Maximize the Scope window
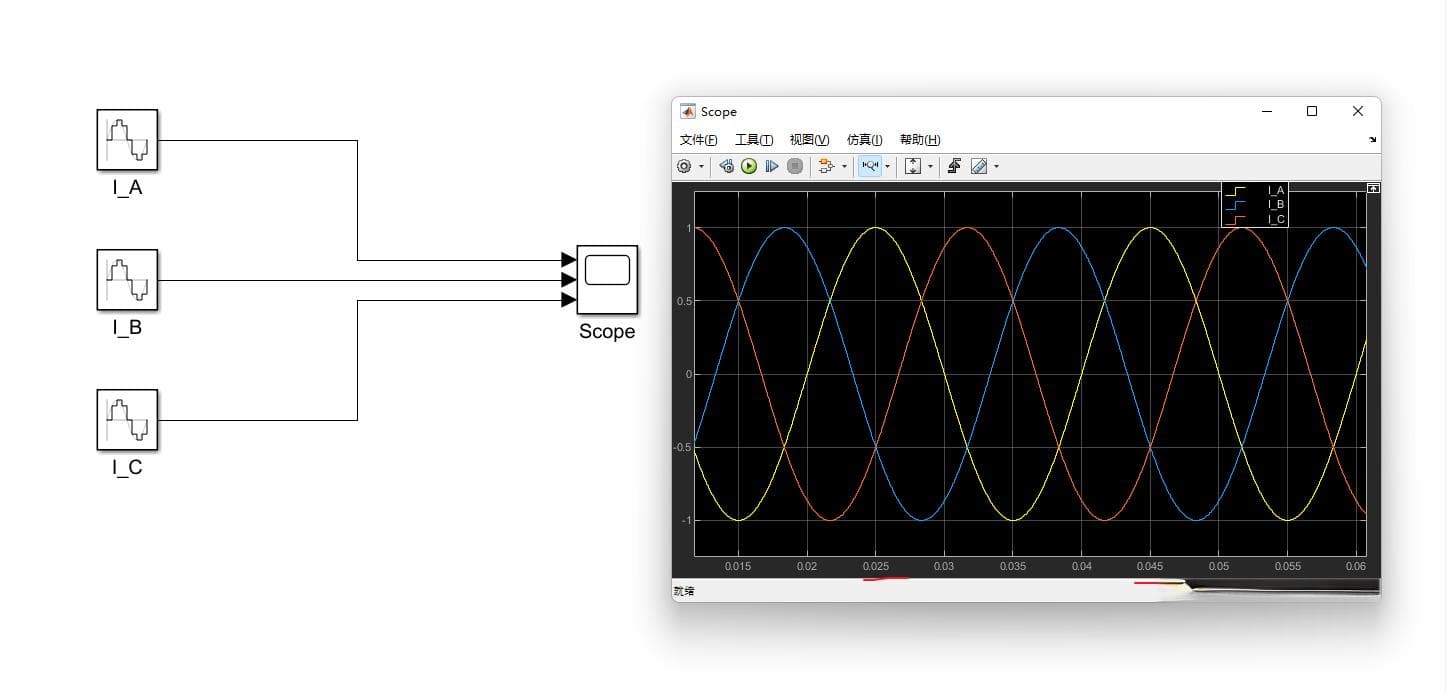The width and height of the screenshot is (1446, 692). tap(1312, 111)
